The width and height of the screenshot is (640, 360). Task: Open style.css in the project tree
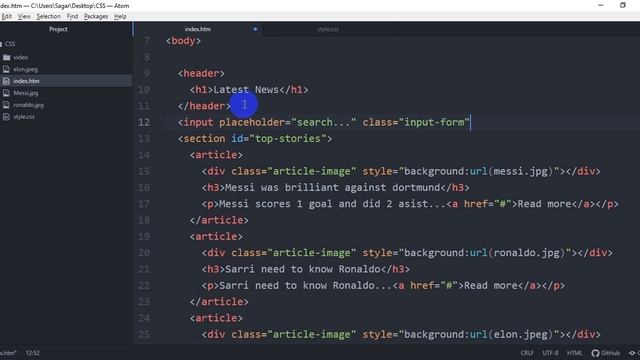24,117
